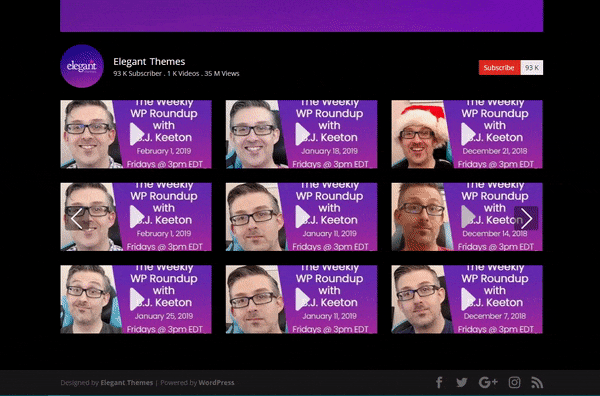Open the Elegant Themes channel title
The image size is (600, 396).
tap(149, 62)
